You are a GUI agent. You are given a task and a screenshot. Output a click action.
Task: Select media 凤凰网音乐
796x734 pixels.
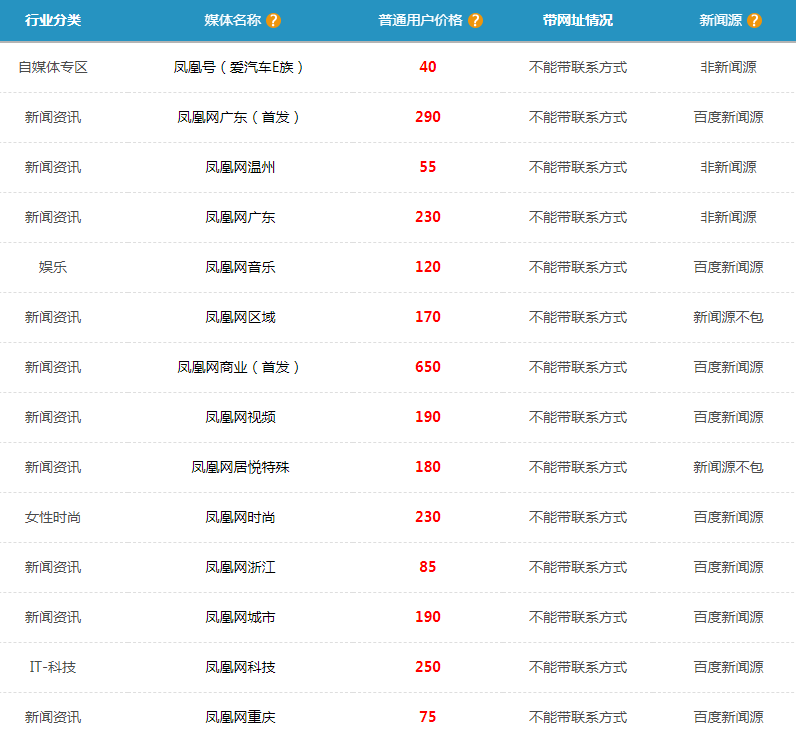point(240,267)
